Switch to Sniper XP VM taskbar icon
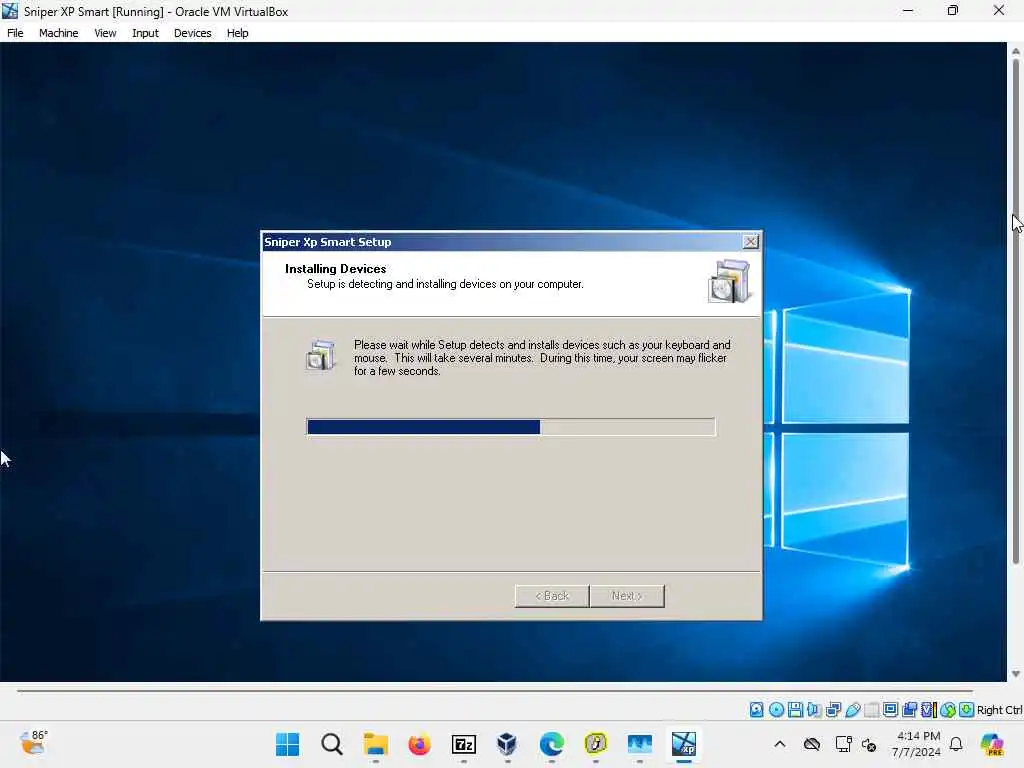Image resolution: width=1024 pixels, height=768 pixels. pos(684,744)
